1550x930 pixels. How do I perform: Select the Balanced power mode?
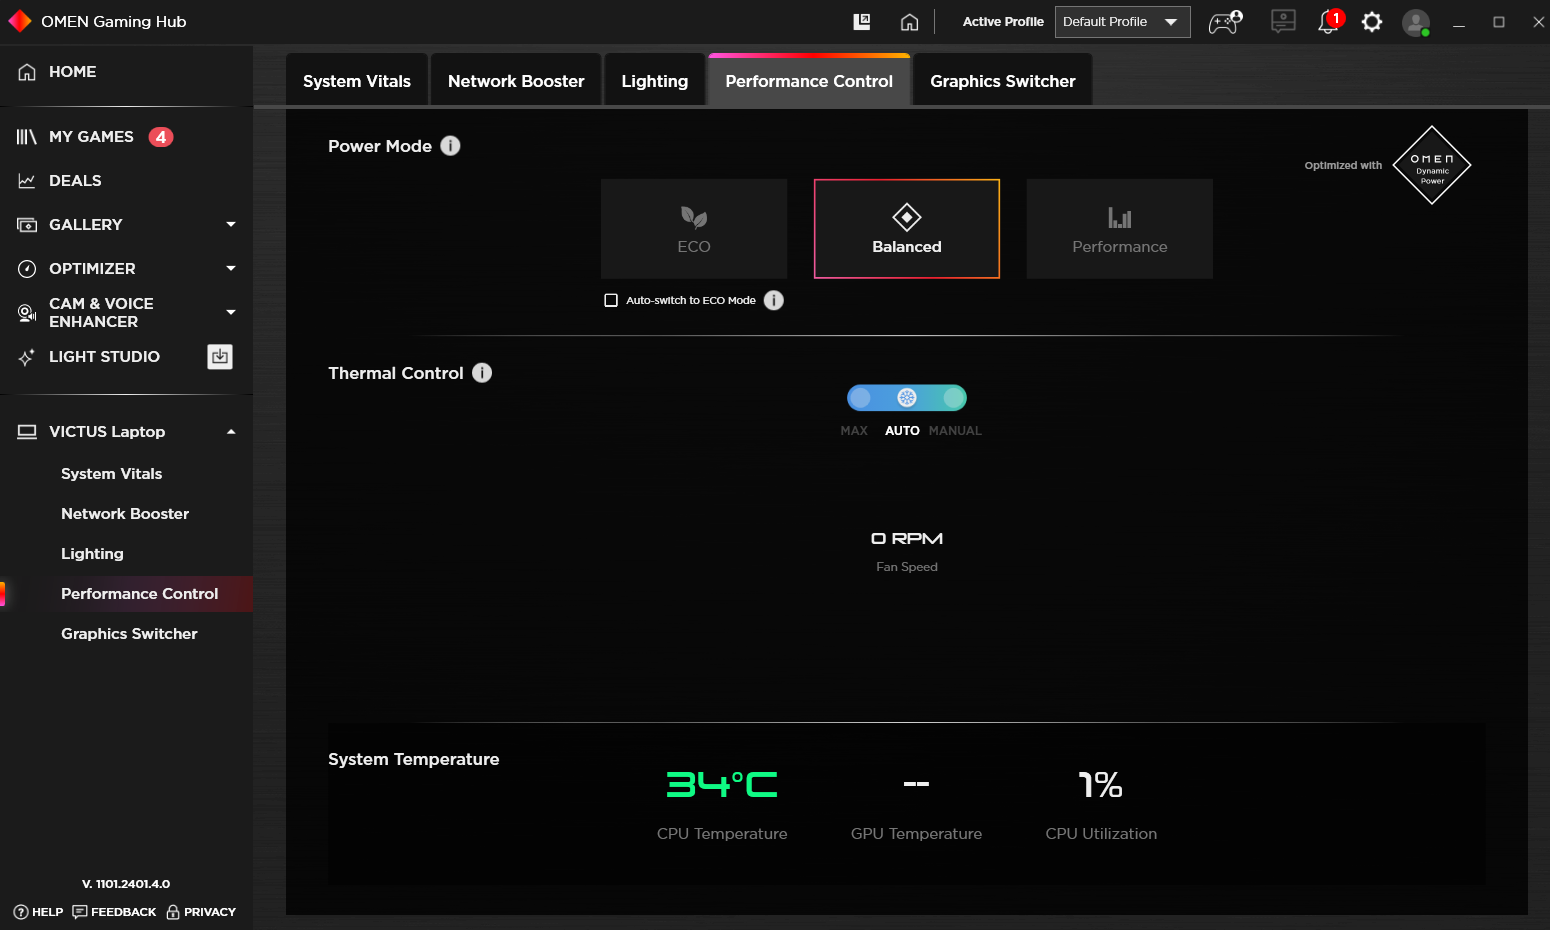907,229
